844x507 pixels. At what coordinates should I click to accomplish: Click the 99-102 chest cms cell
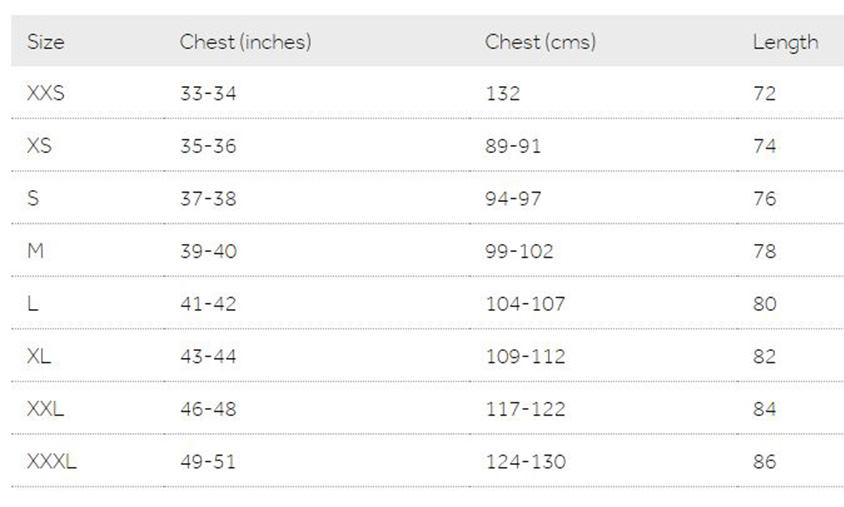click(x=519, y=251)
